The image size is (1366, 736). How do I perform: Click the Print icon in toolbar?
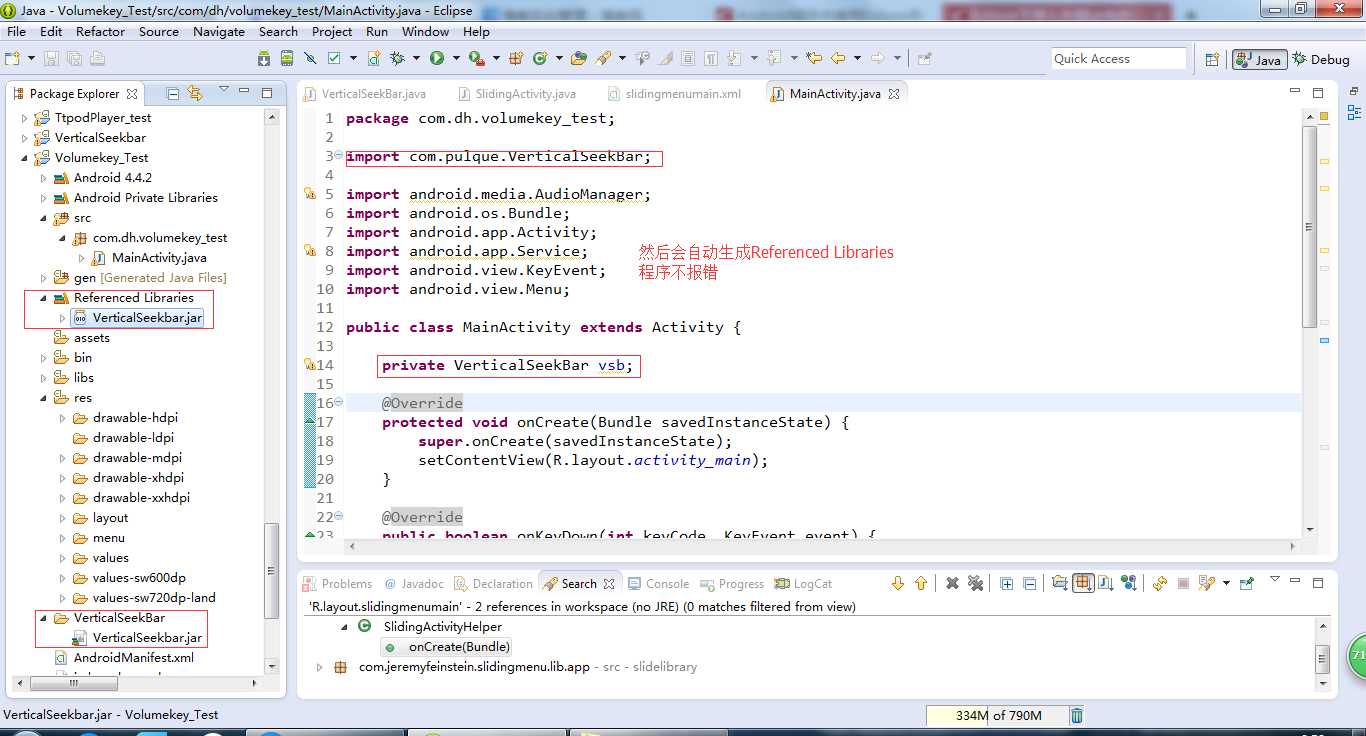[x=97, y=58]
